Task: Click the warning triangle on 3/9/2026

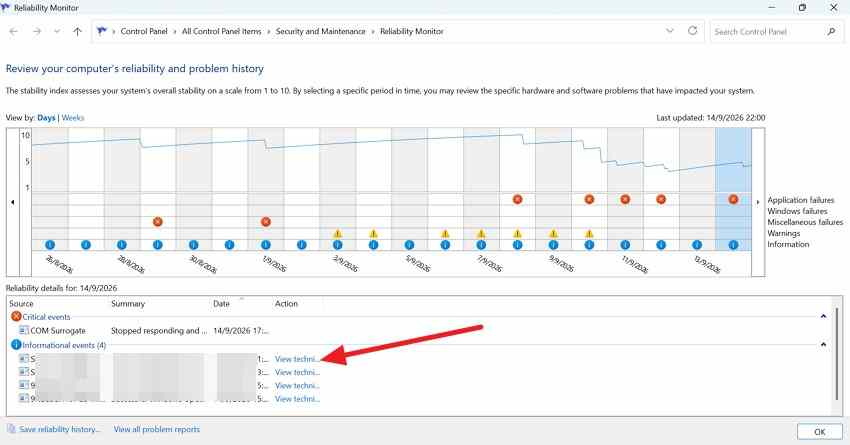Action: [338, 234]
